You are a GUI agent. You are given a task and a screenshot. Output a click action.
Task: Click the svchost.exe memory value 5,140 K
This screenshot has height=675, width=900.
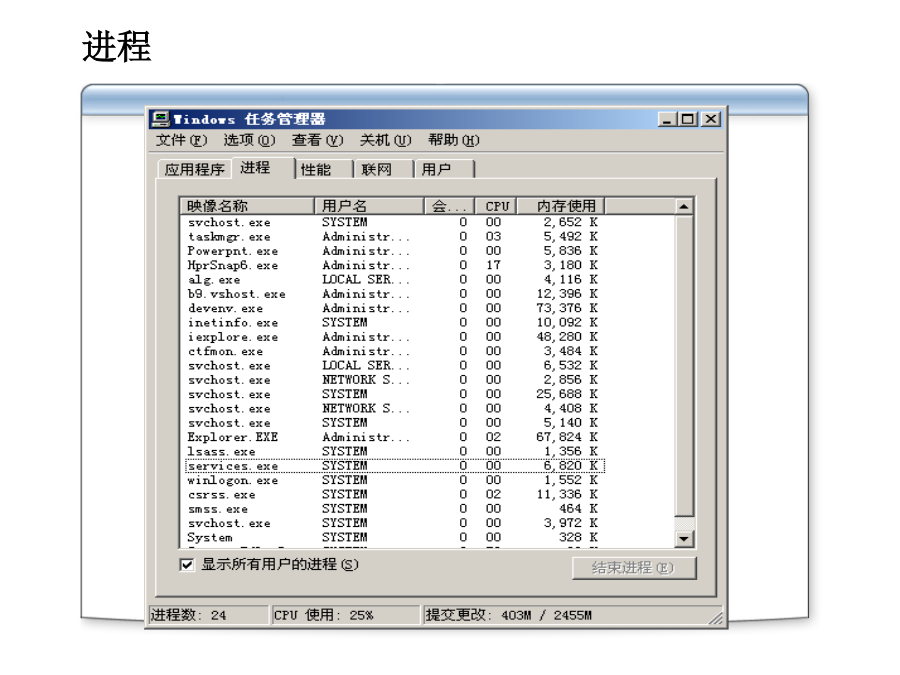571,423
